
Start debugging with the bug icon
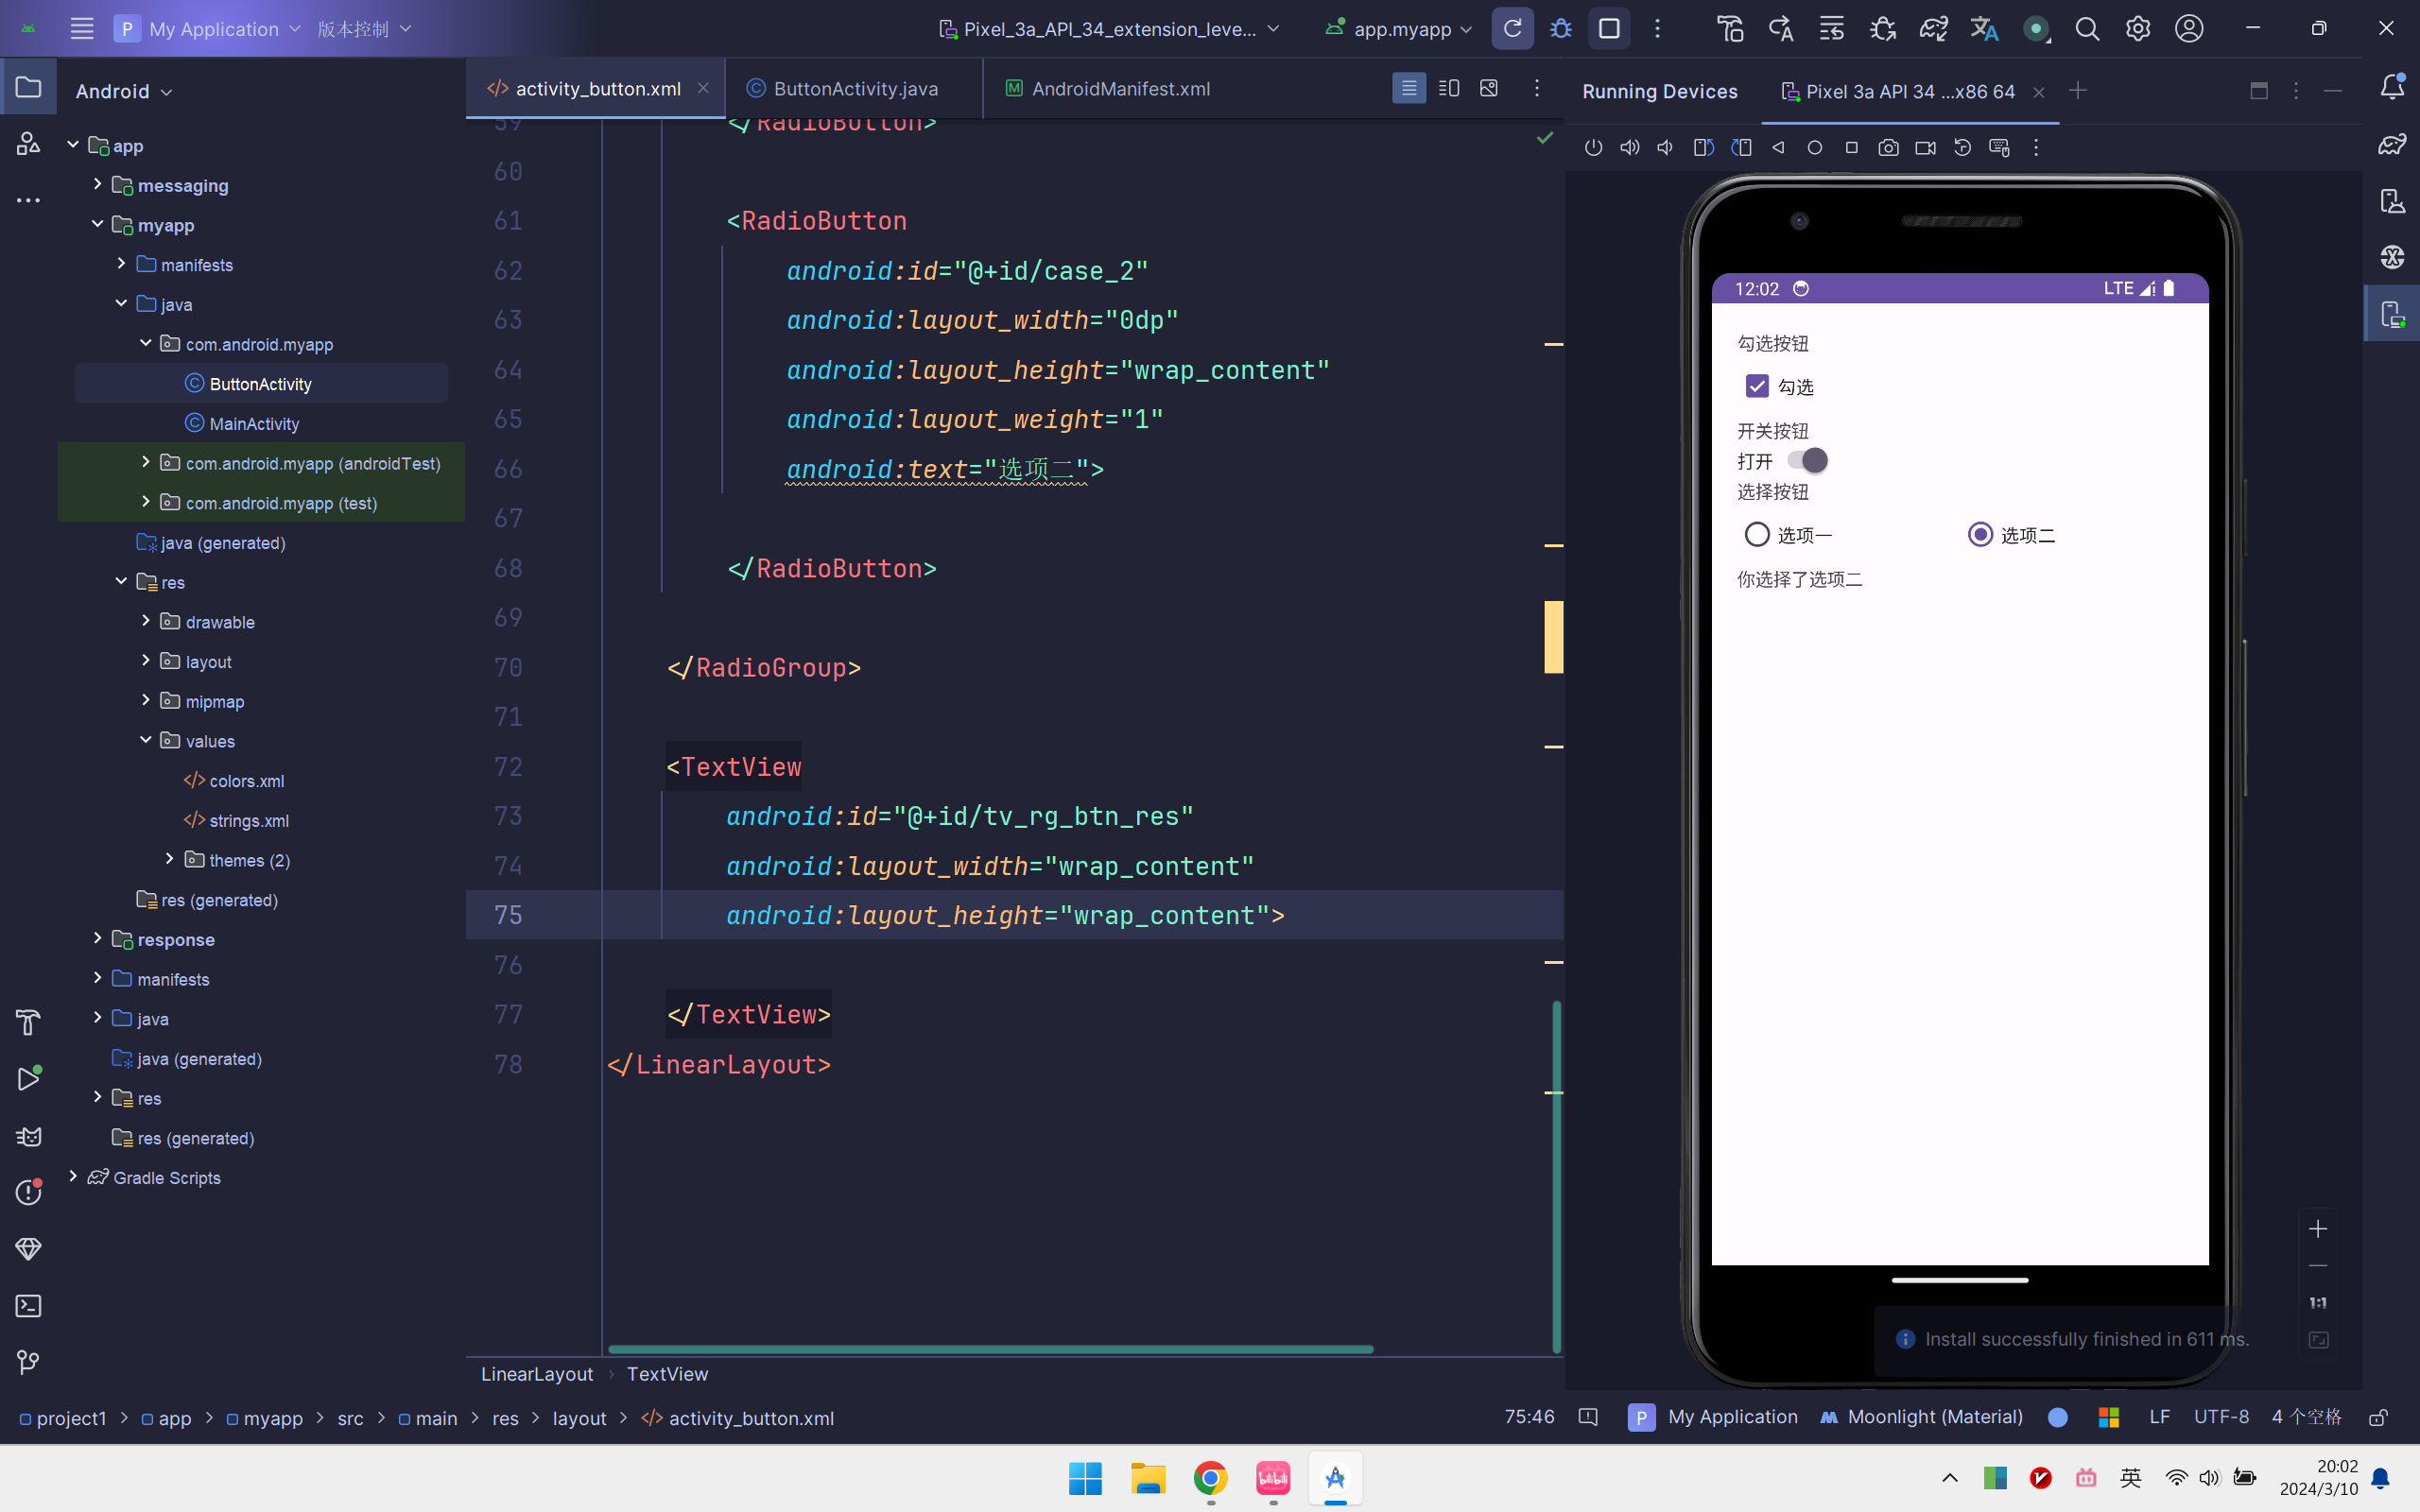tap(1561, 29)
